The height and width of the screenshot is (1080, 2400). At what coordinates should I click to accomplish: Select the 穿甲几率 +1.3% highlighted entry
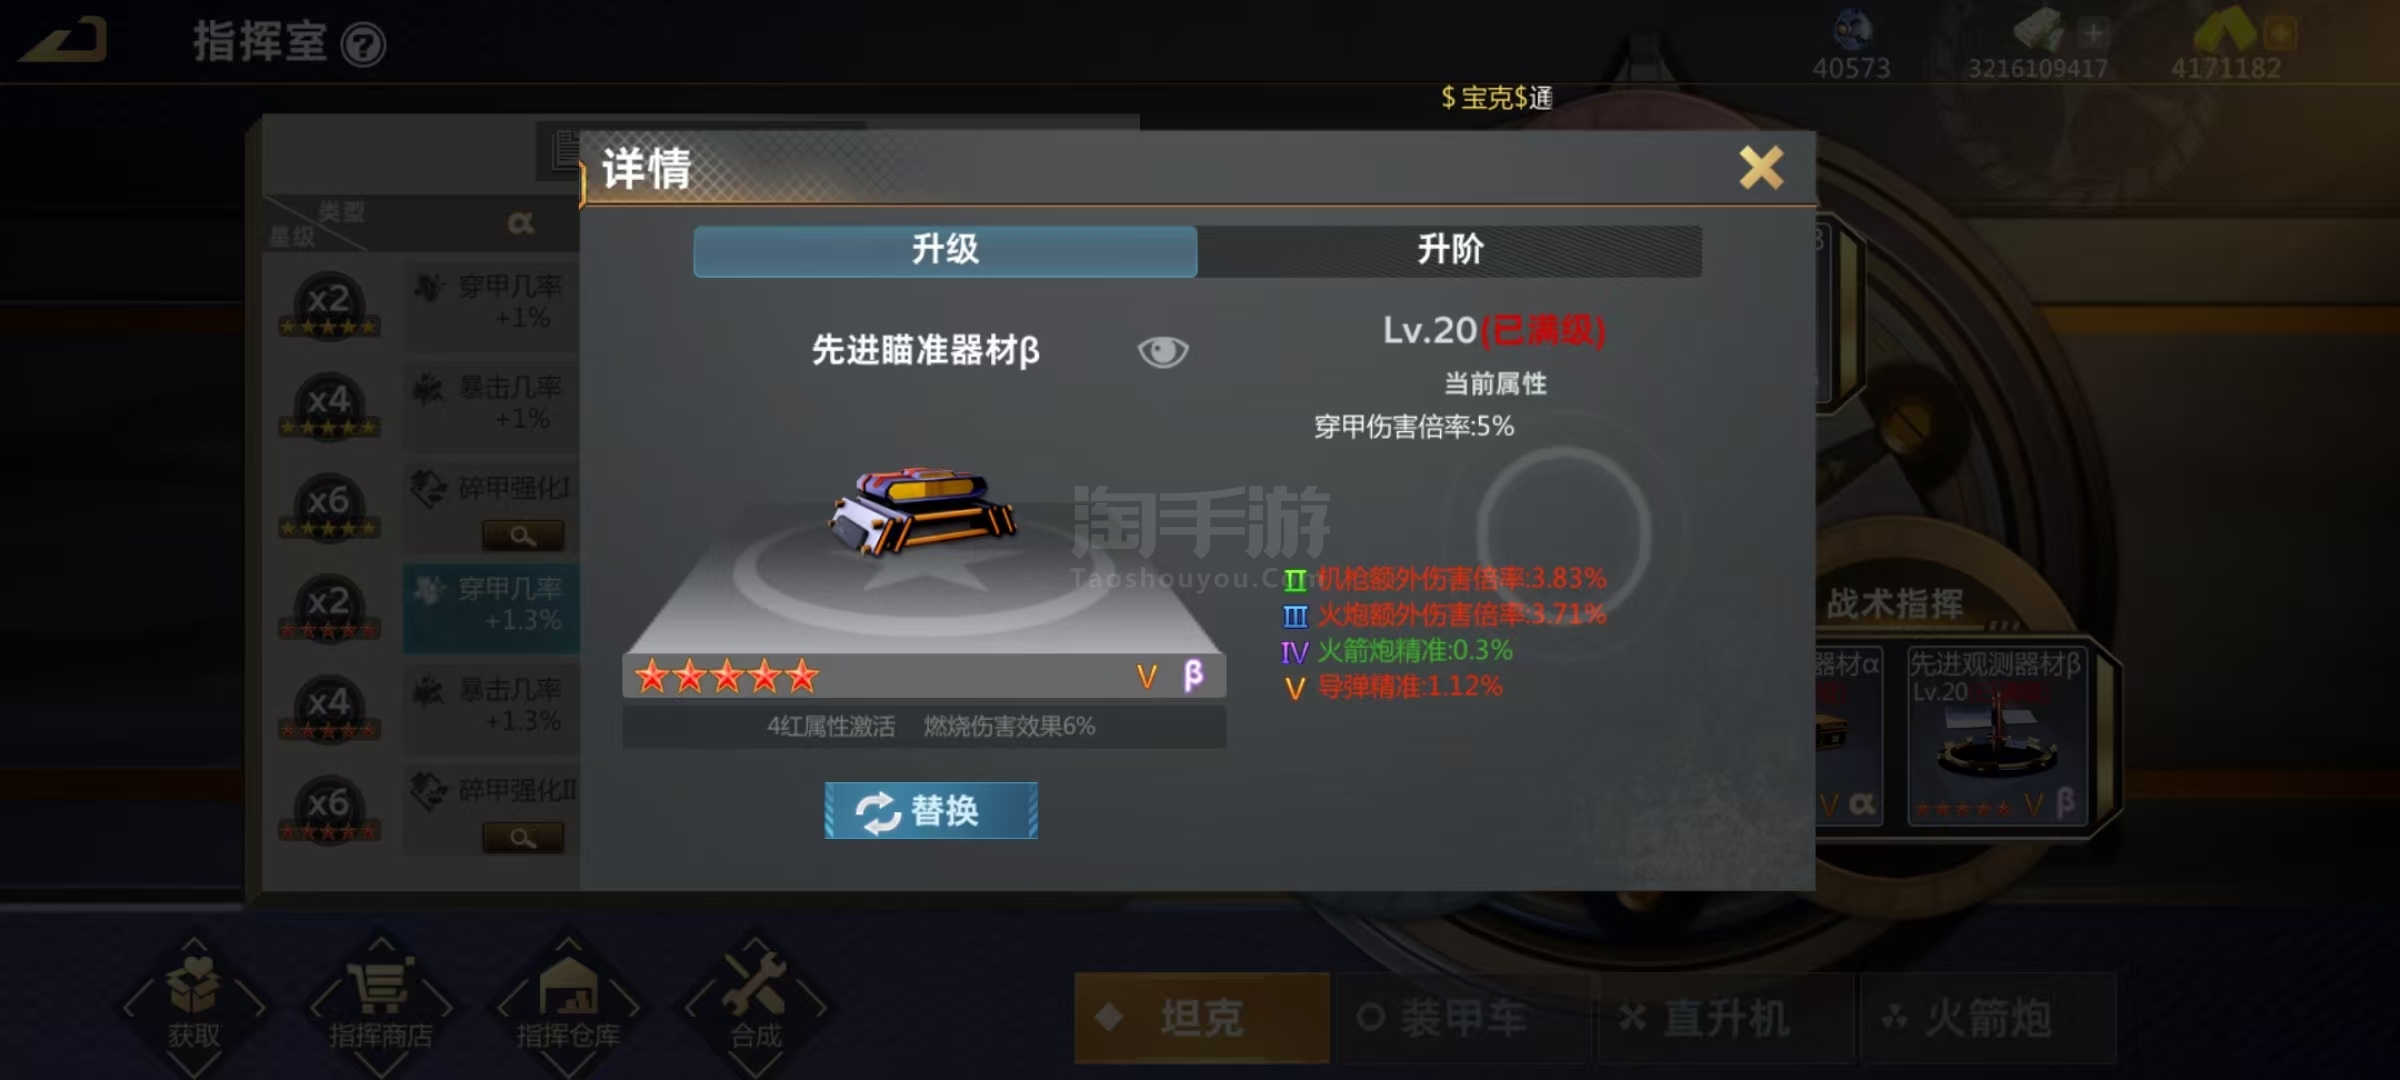point(491,608)
